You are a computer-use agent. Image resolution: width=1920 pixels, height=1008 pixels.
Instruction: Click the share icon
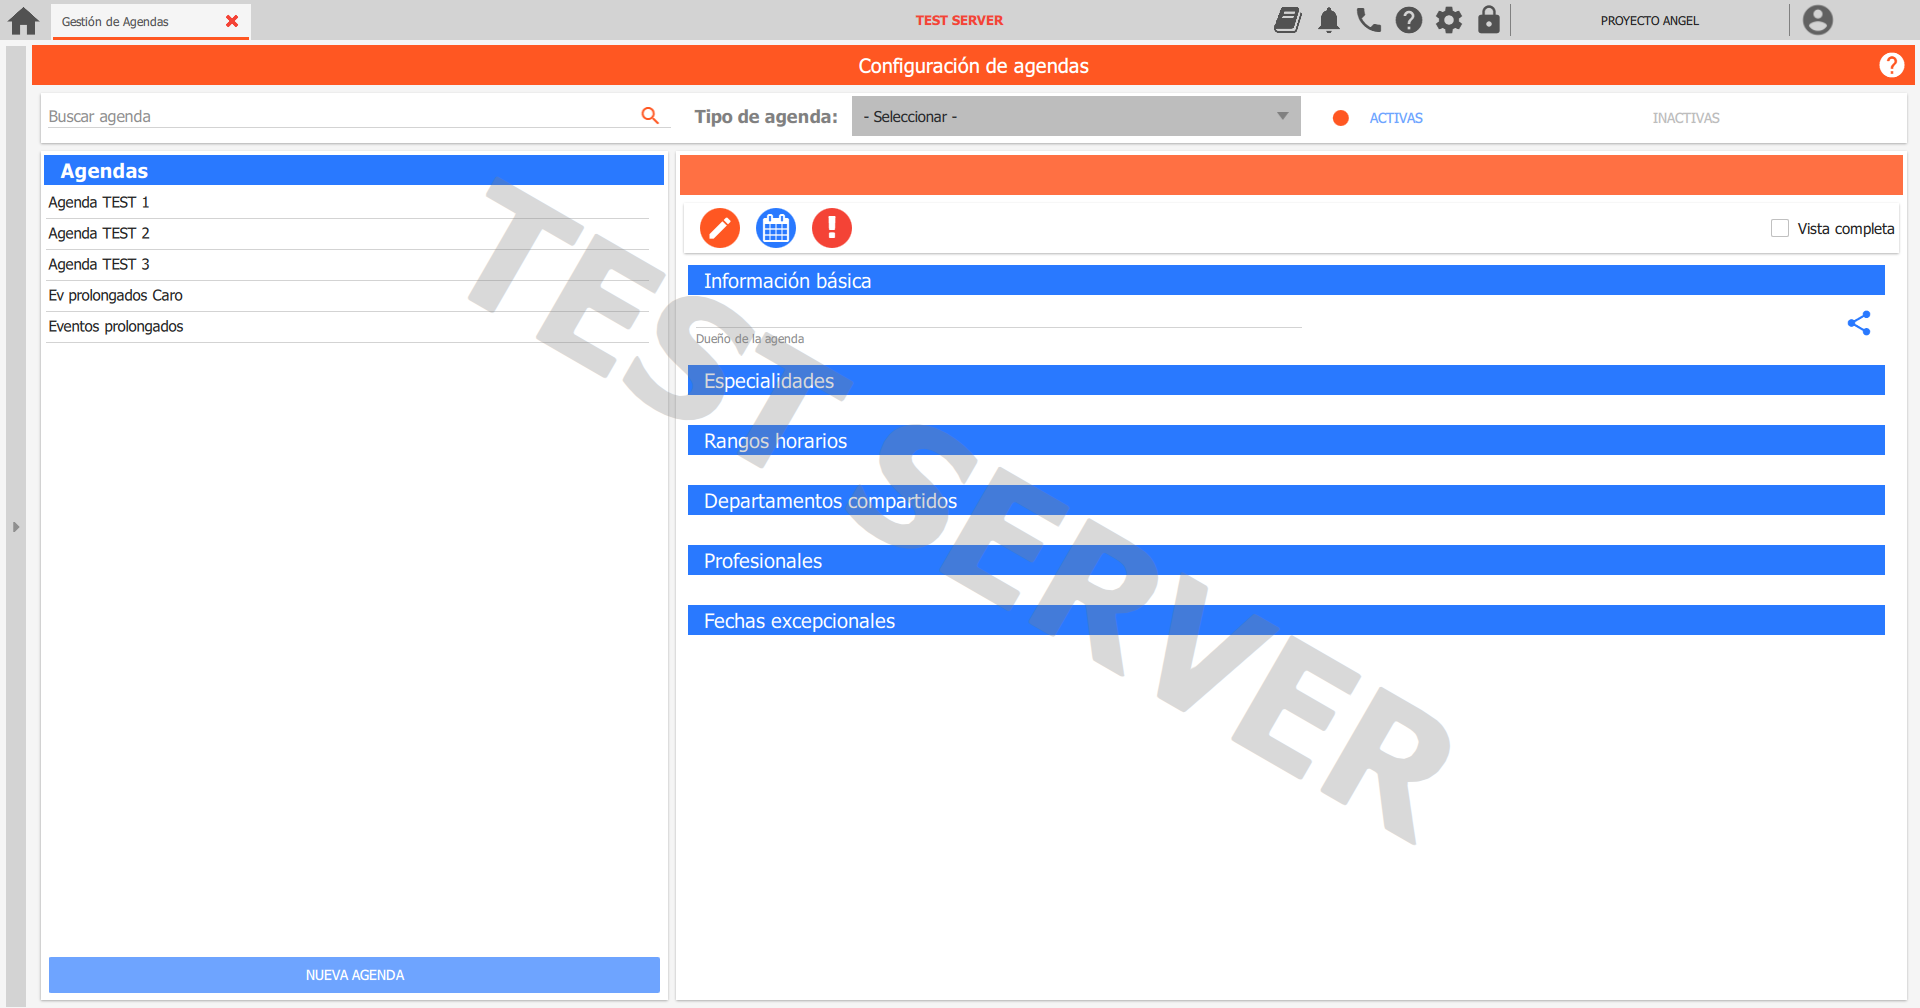(1859, 323)
